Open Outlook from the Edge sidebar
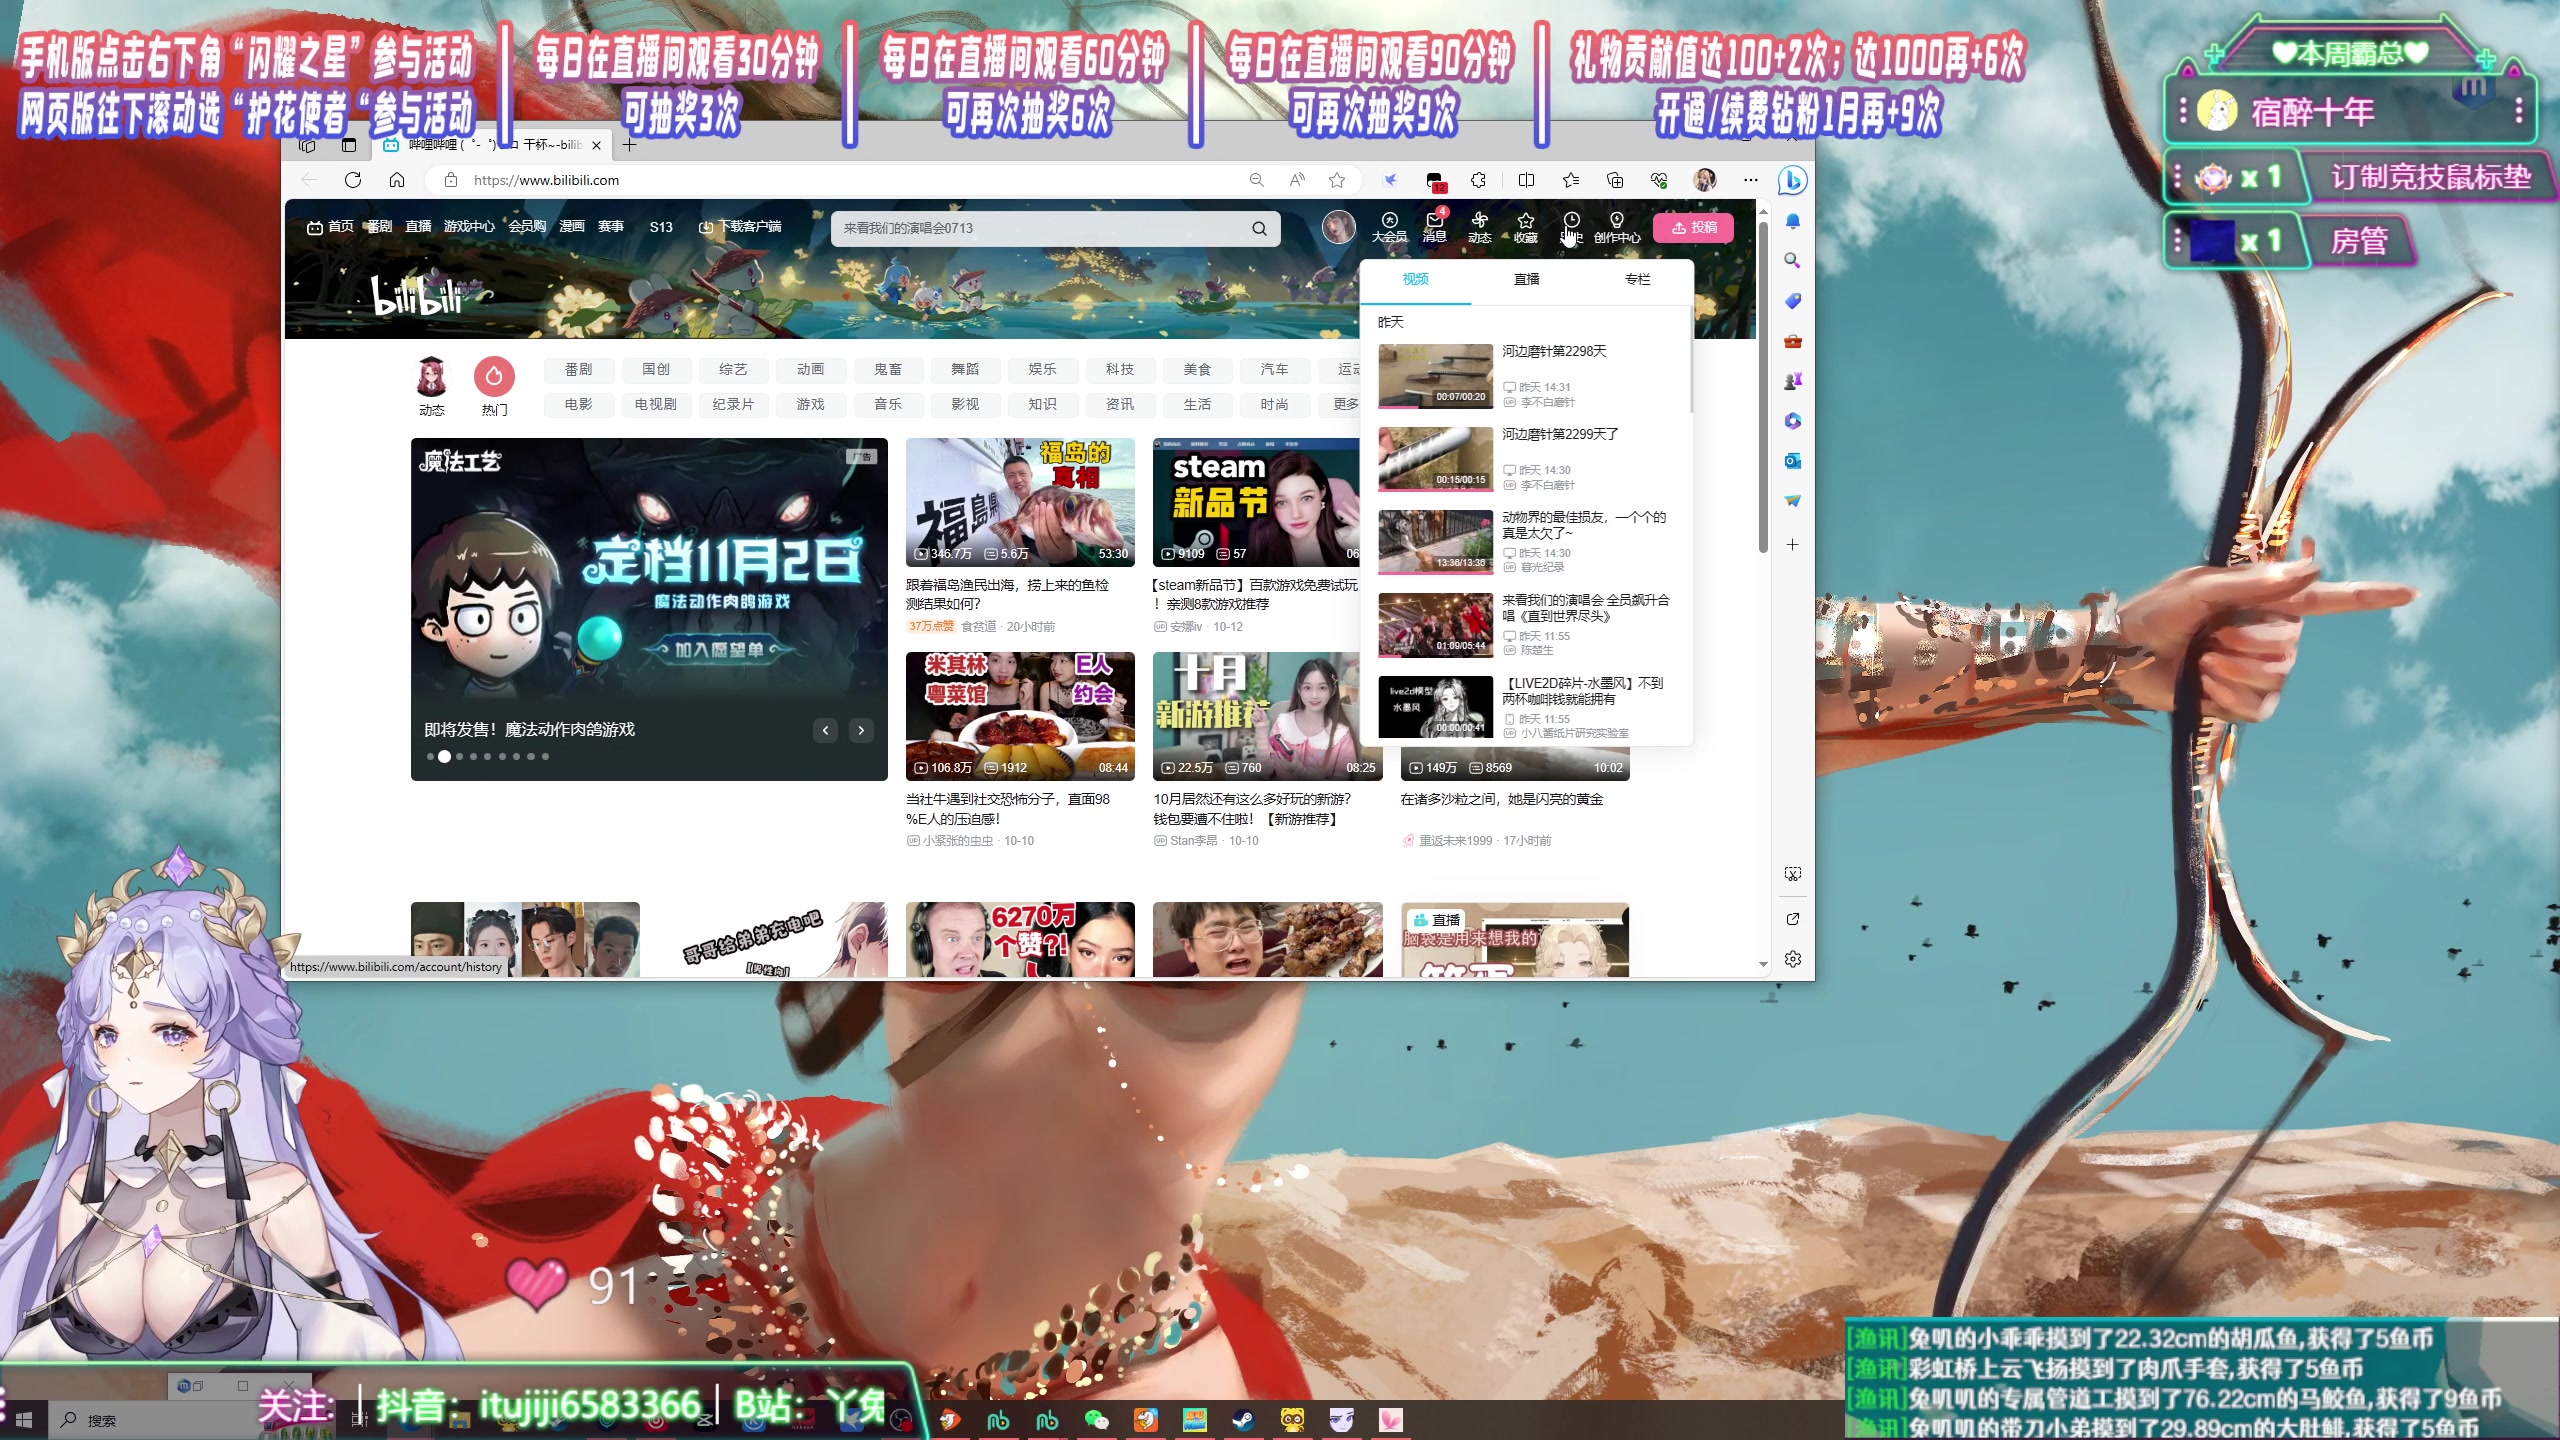The width and height of the screenshot is (2560, 1440). (1792, 461)
